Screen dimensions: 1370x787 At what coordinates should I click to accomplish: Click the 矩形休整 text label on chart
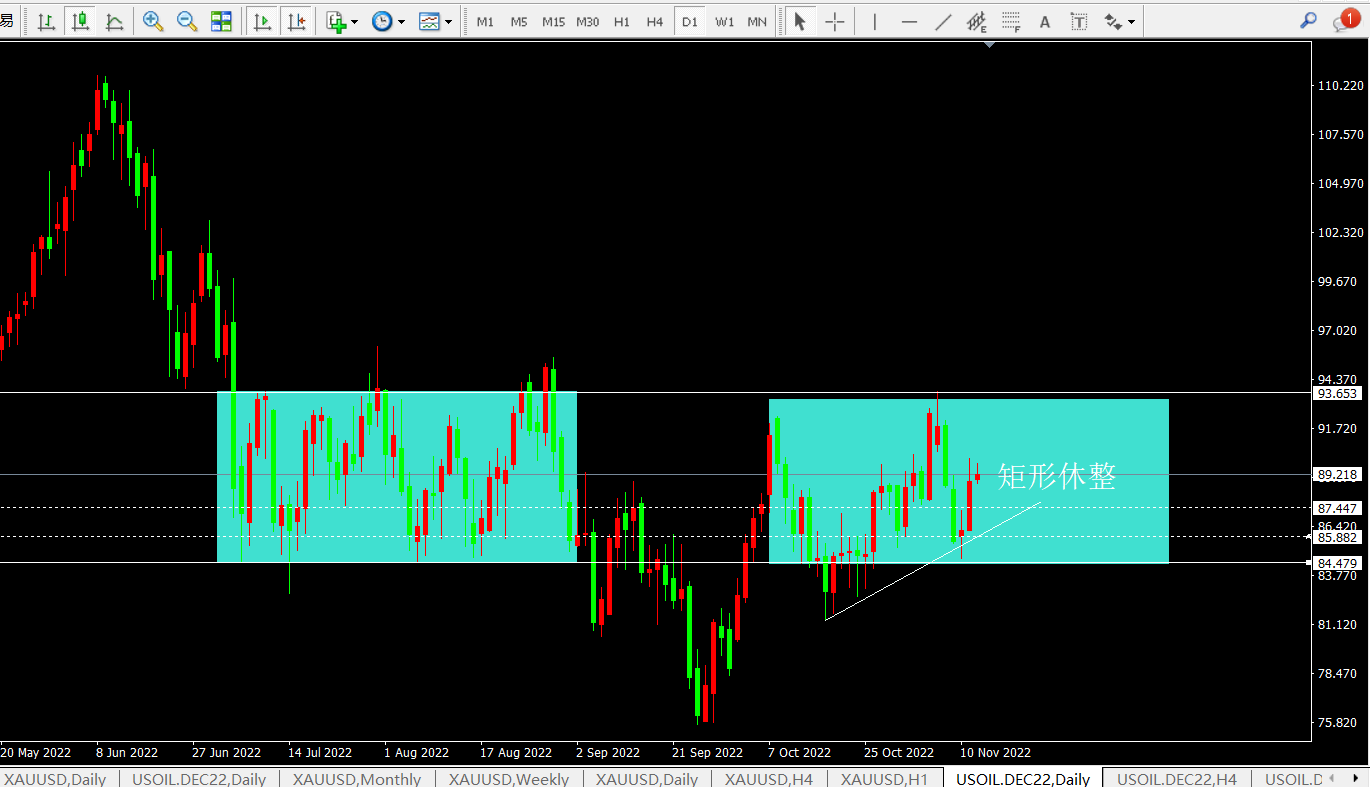(x=1057, y=477)
